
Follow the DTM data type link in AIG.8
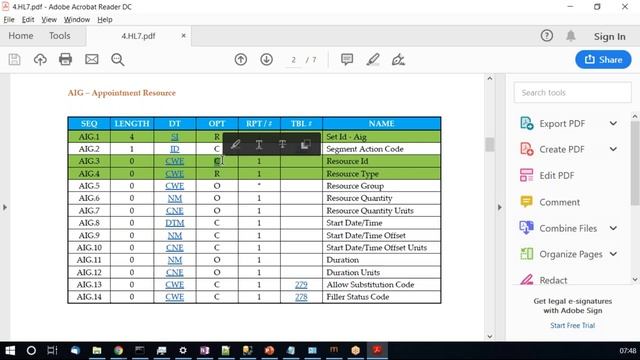coord(174,223)
